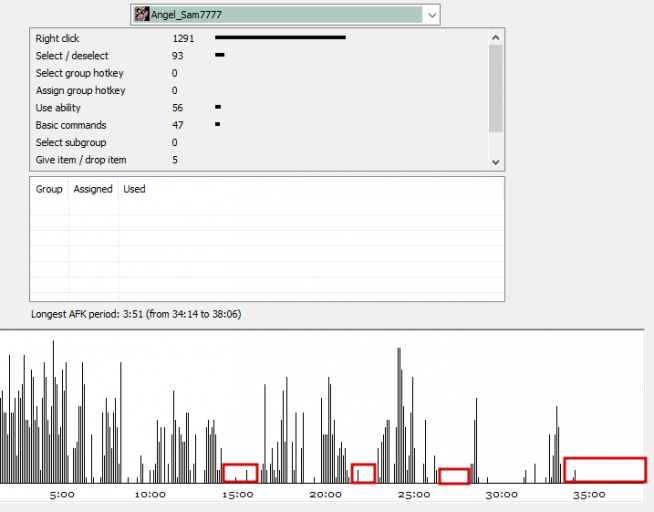Select the "Select / deselect" row
The height and width of the screenshot is (512, 654).
(x=259, y=56)
